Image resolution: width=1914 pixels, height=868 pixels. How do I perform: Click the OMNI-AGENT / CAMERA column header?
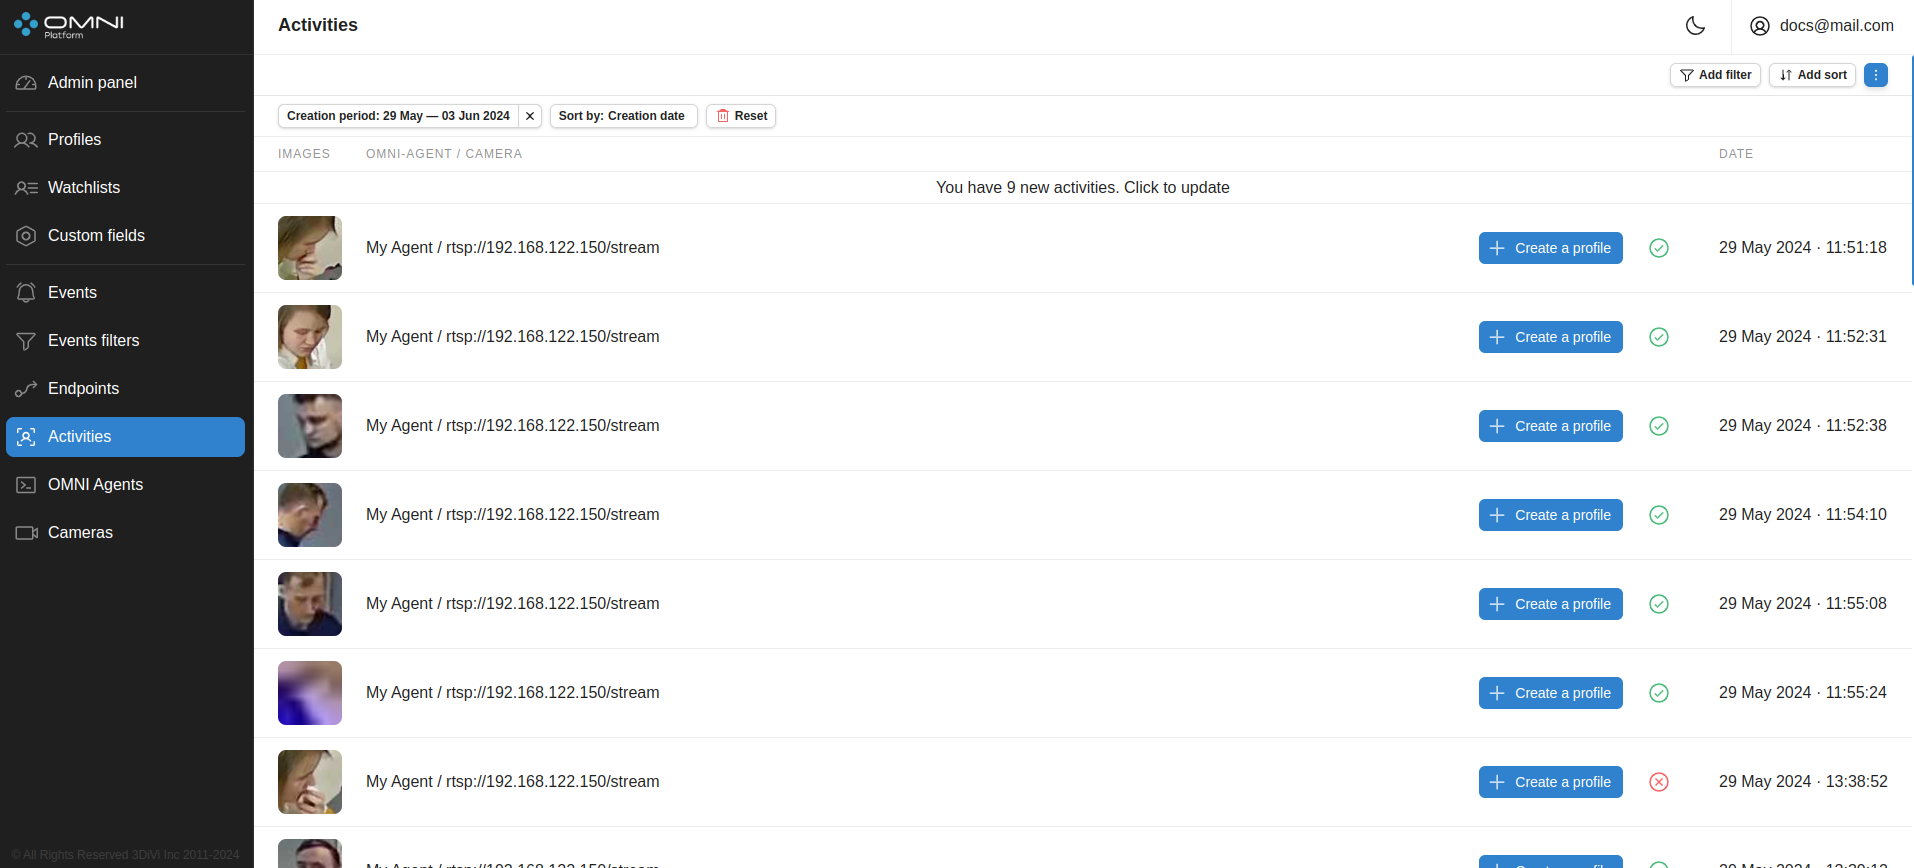444,154
